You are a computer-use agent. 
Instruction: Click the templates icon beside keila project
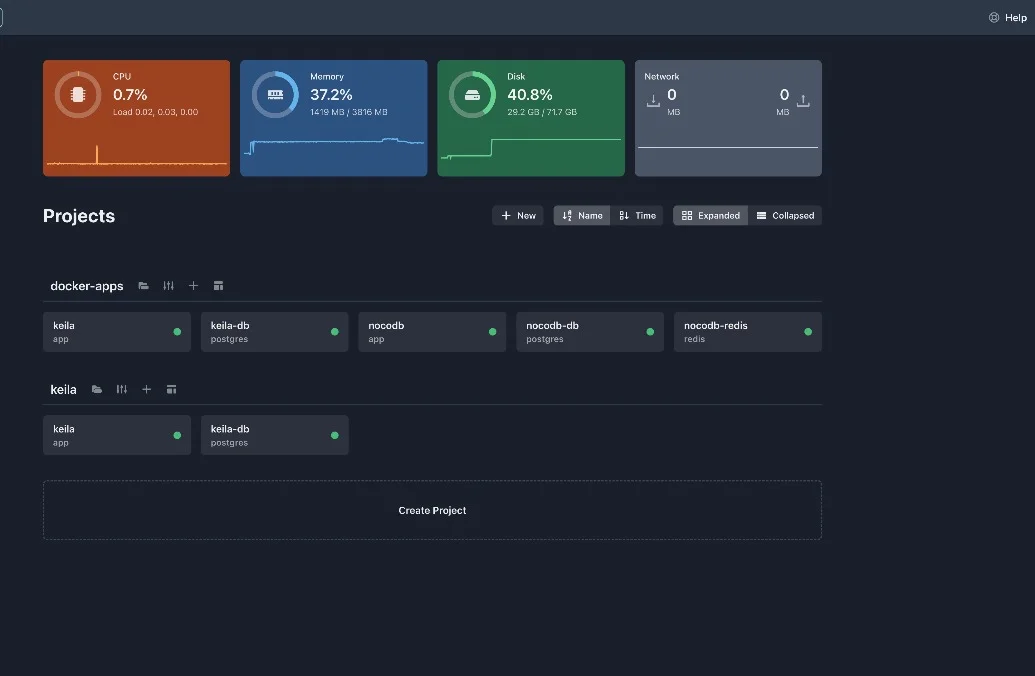point(171,389)
